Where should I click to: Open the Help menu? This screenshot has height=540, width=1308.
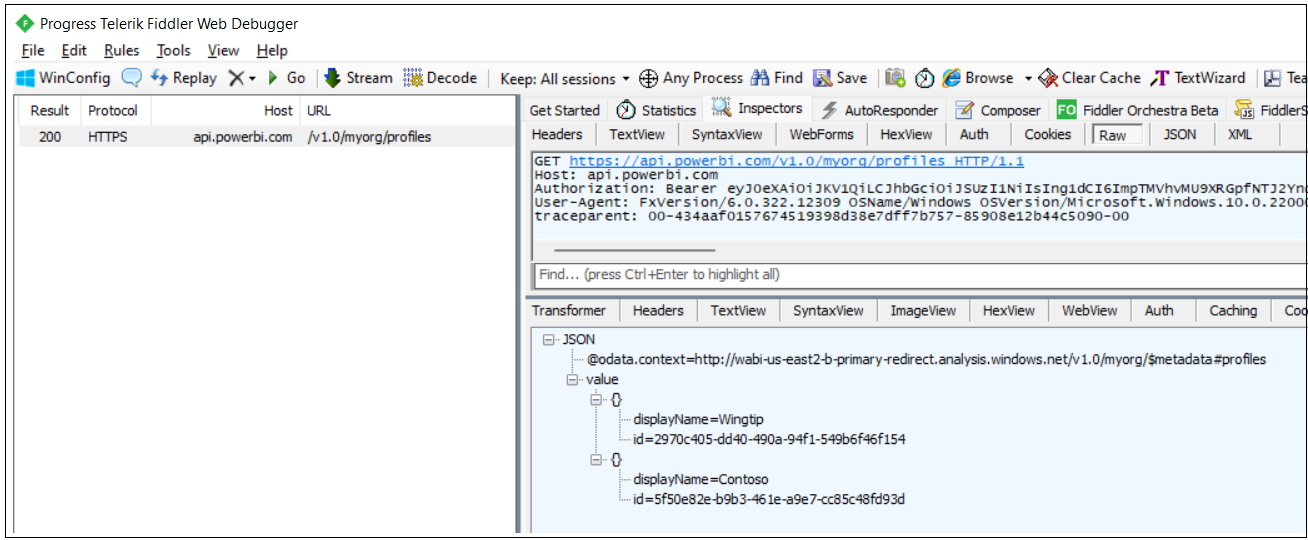pyautogui.click(x=272, y=50)
